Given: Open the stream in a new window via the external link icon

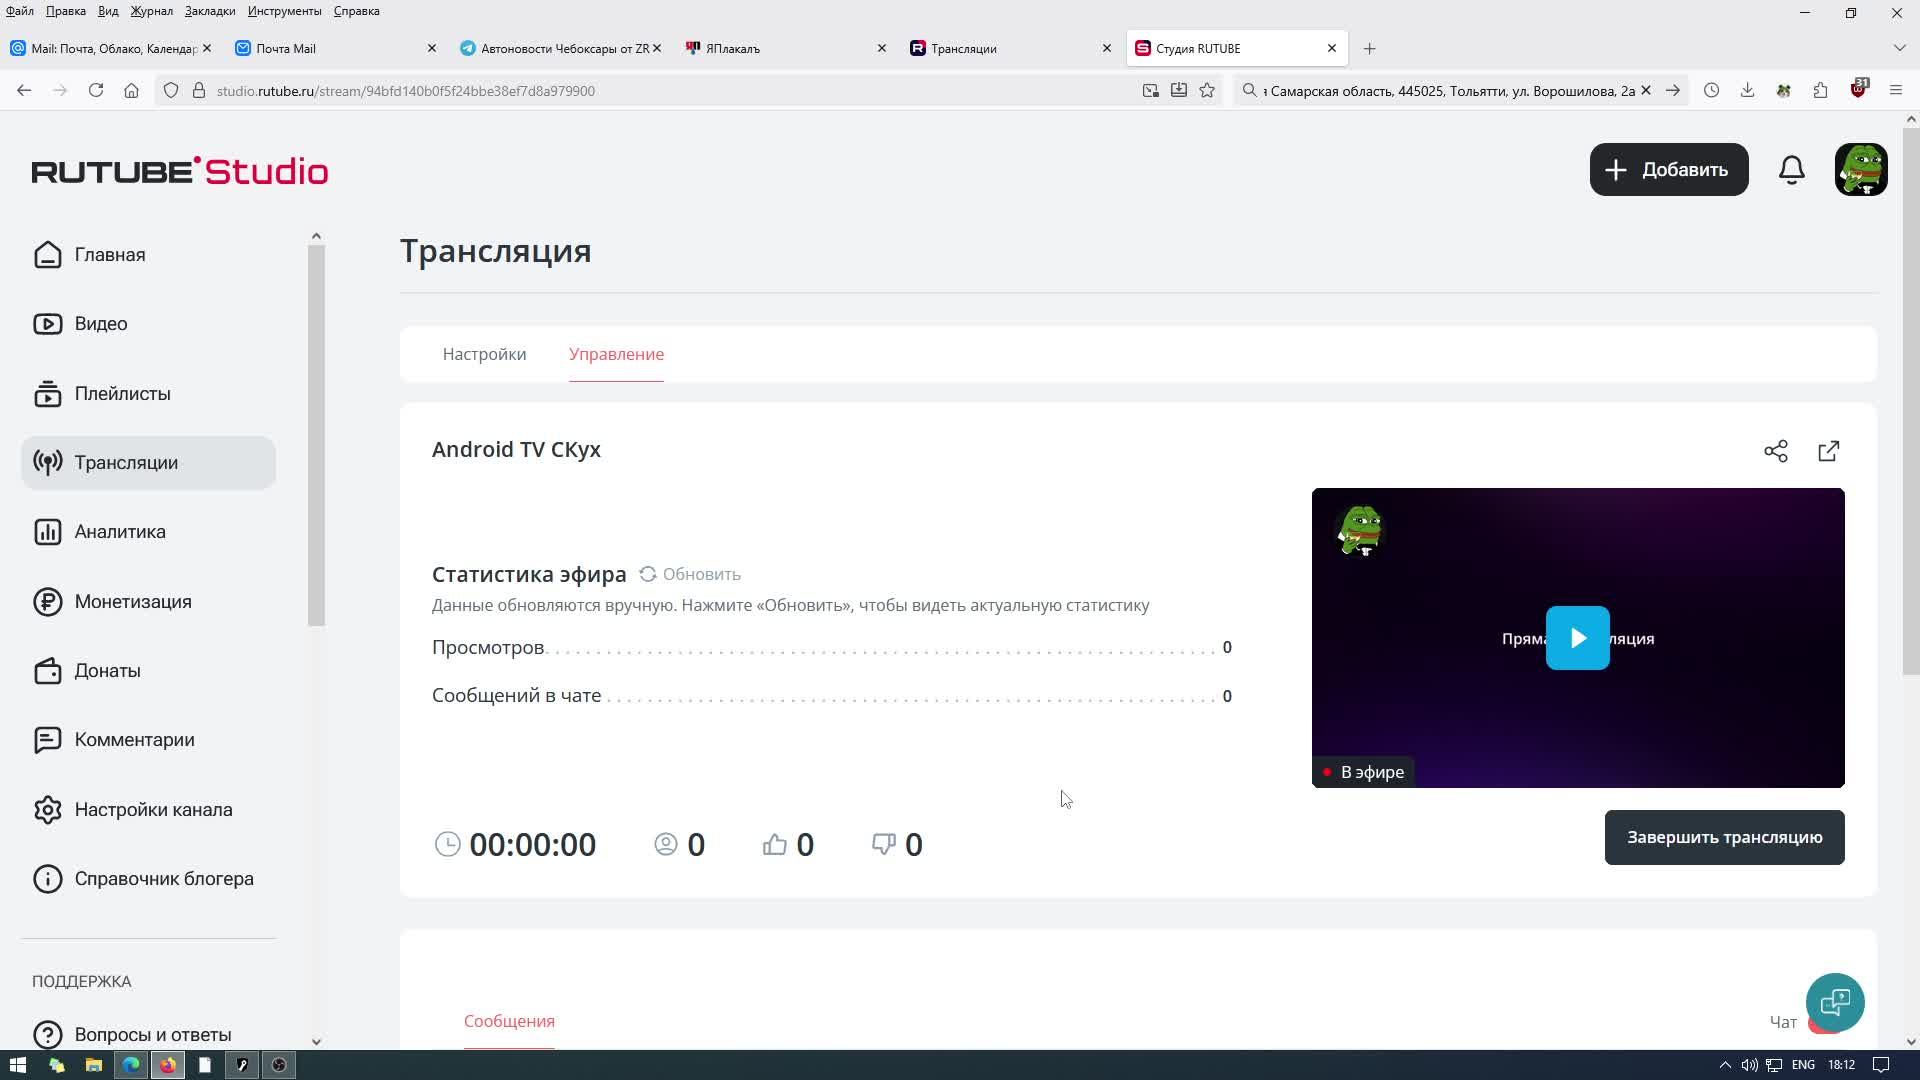Looking at the screenshot, I should 1828,451.
